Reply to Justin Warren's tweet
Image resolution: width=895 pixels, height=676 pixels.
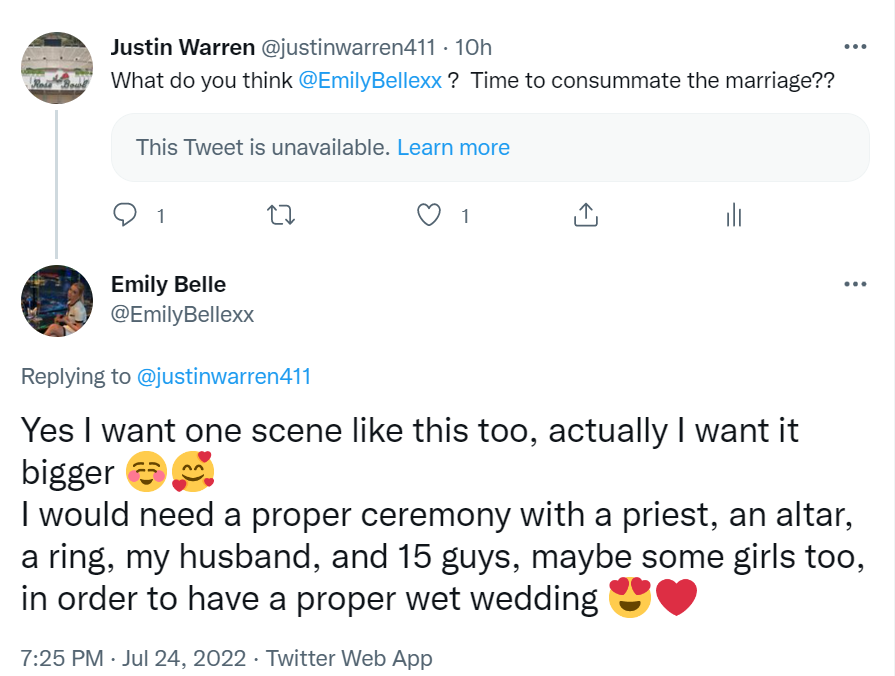125,214
